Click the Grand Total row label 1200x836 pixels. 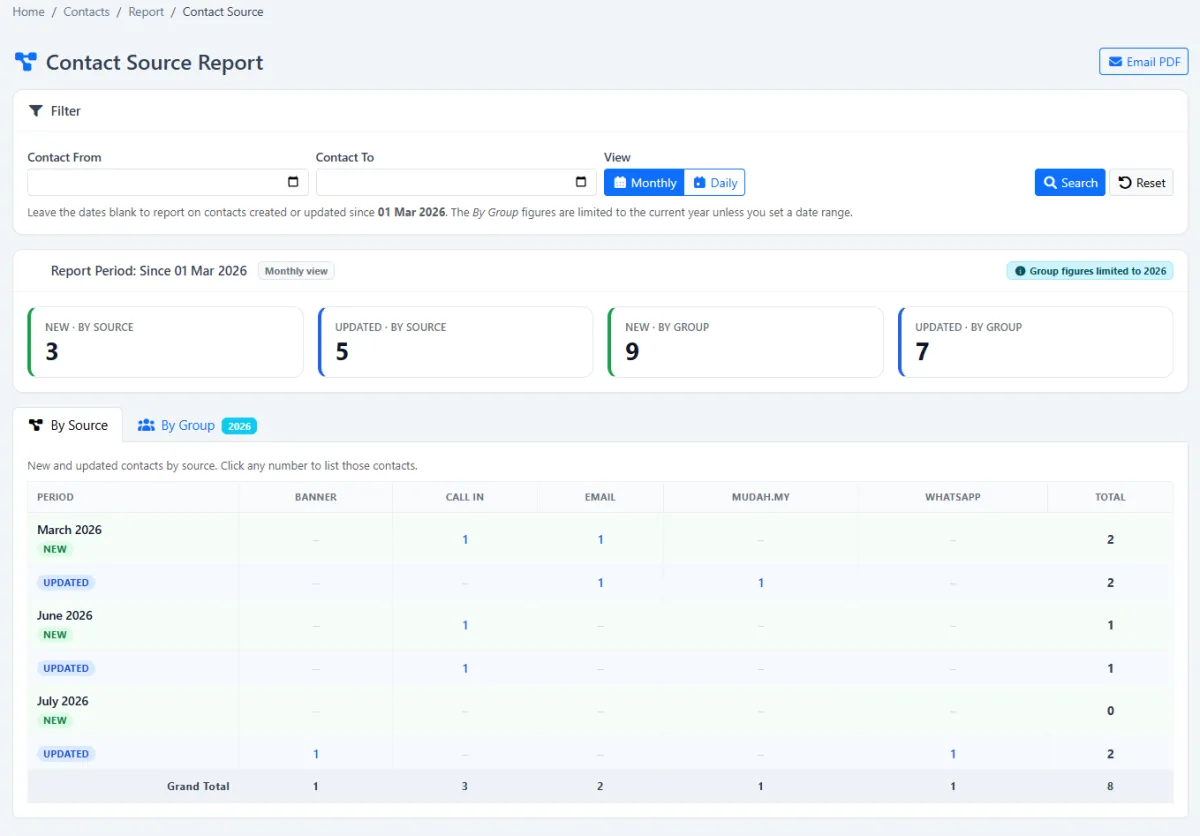198,786
